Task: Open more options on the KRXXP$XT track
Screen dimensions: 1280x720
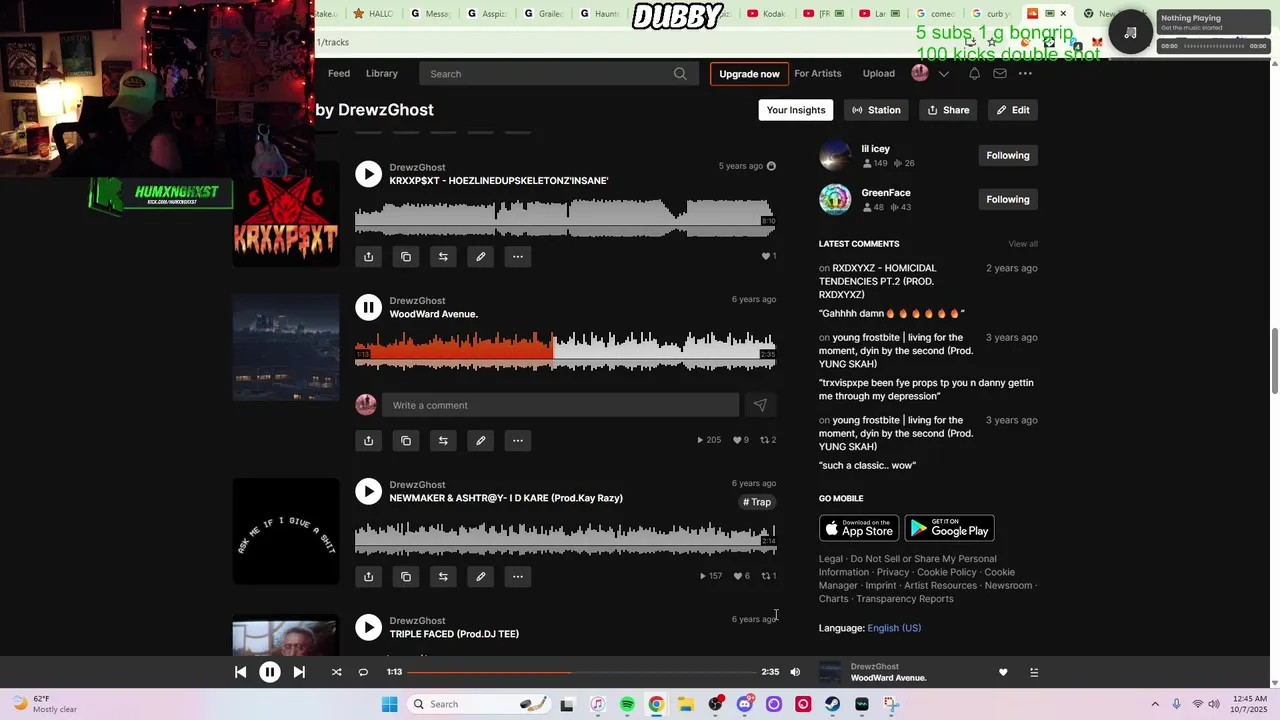Action: [518, 257]
